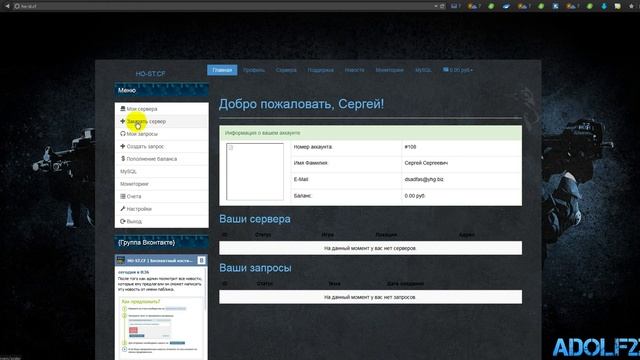Image resolution: width=640 pixels, height=360 pixels.
Task: Go to the 'Профиль' top navigation tab
Action: (254, 70)
